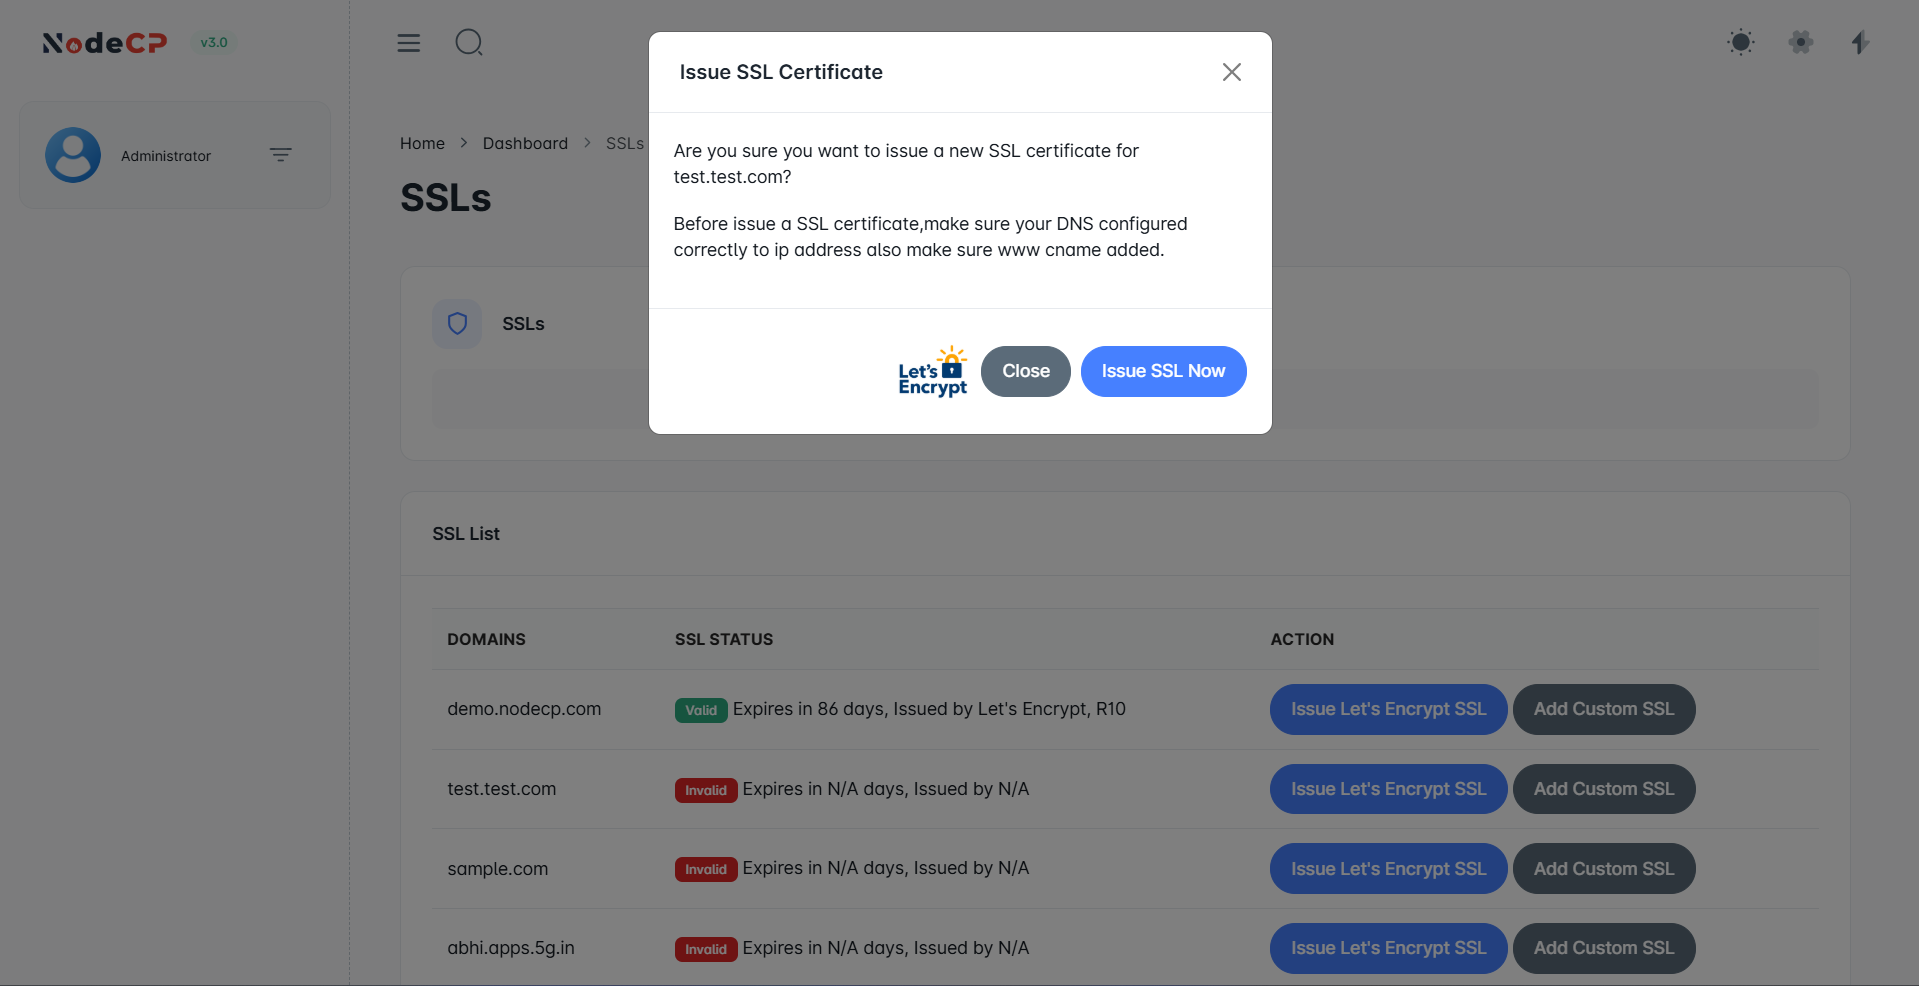Image resolution: width=1919 pixels, height=986 pixels.
Task: Add Custom SSL for abhi.apps.5g.in
Action: (1603, 948)
